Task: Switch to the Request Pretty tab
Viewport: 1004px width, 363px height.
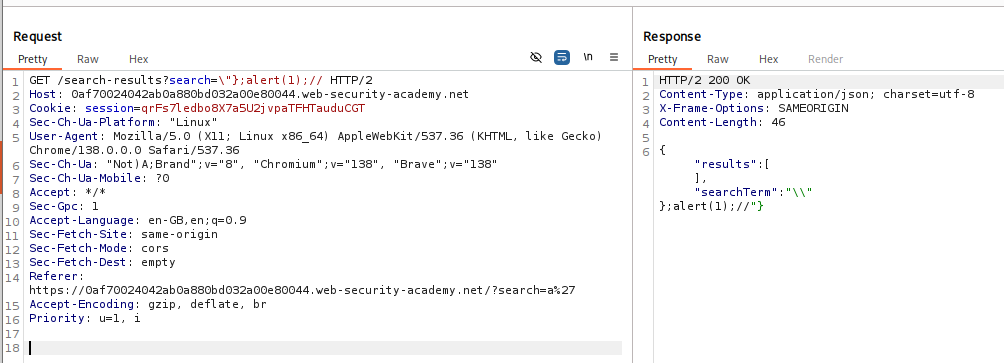Action: [33, 59]
